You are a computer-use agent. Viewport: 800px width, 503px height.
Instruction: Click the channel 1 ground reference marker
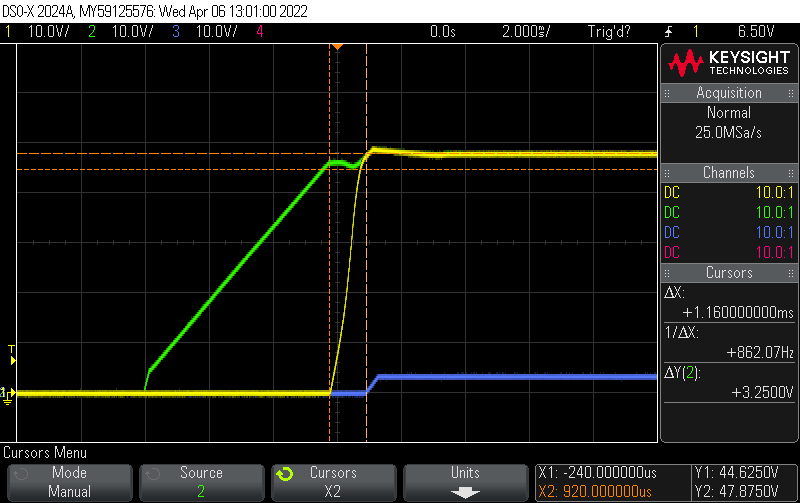[7, 393]
